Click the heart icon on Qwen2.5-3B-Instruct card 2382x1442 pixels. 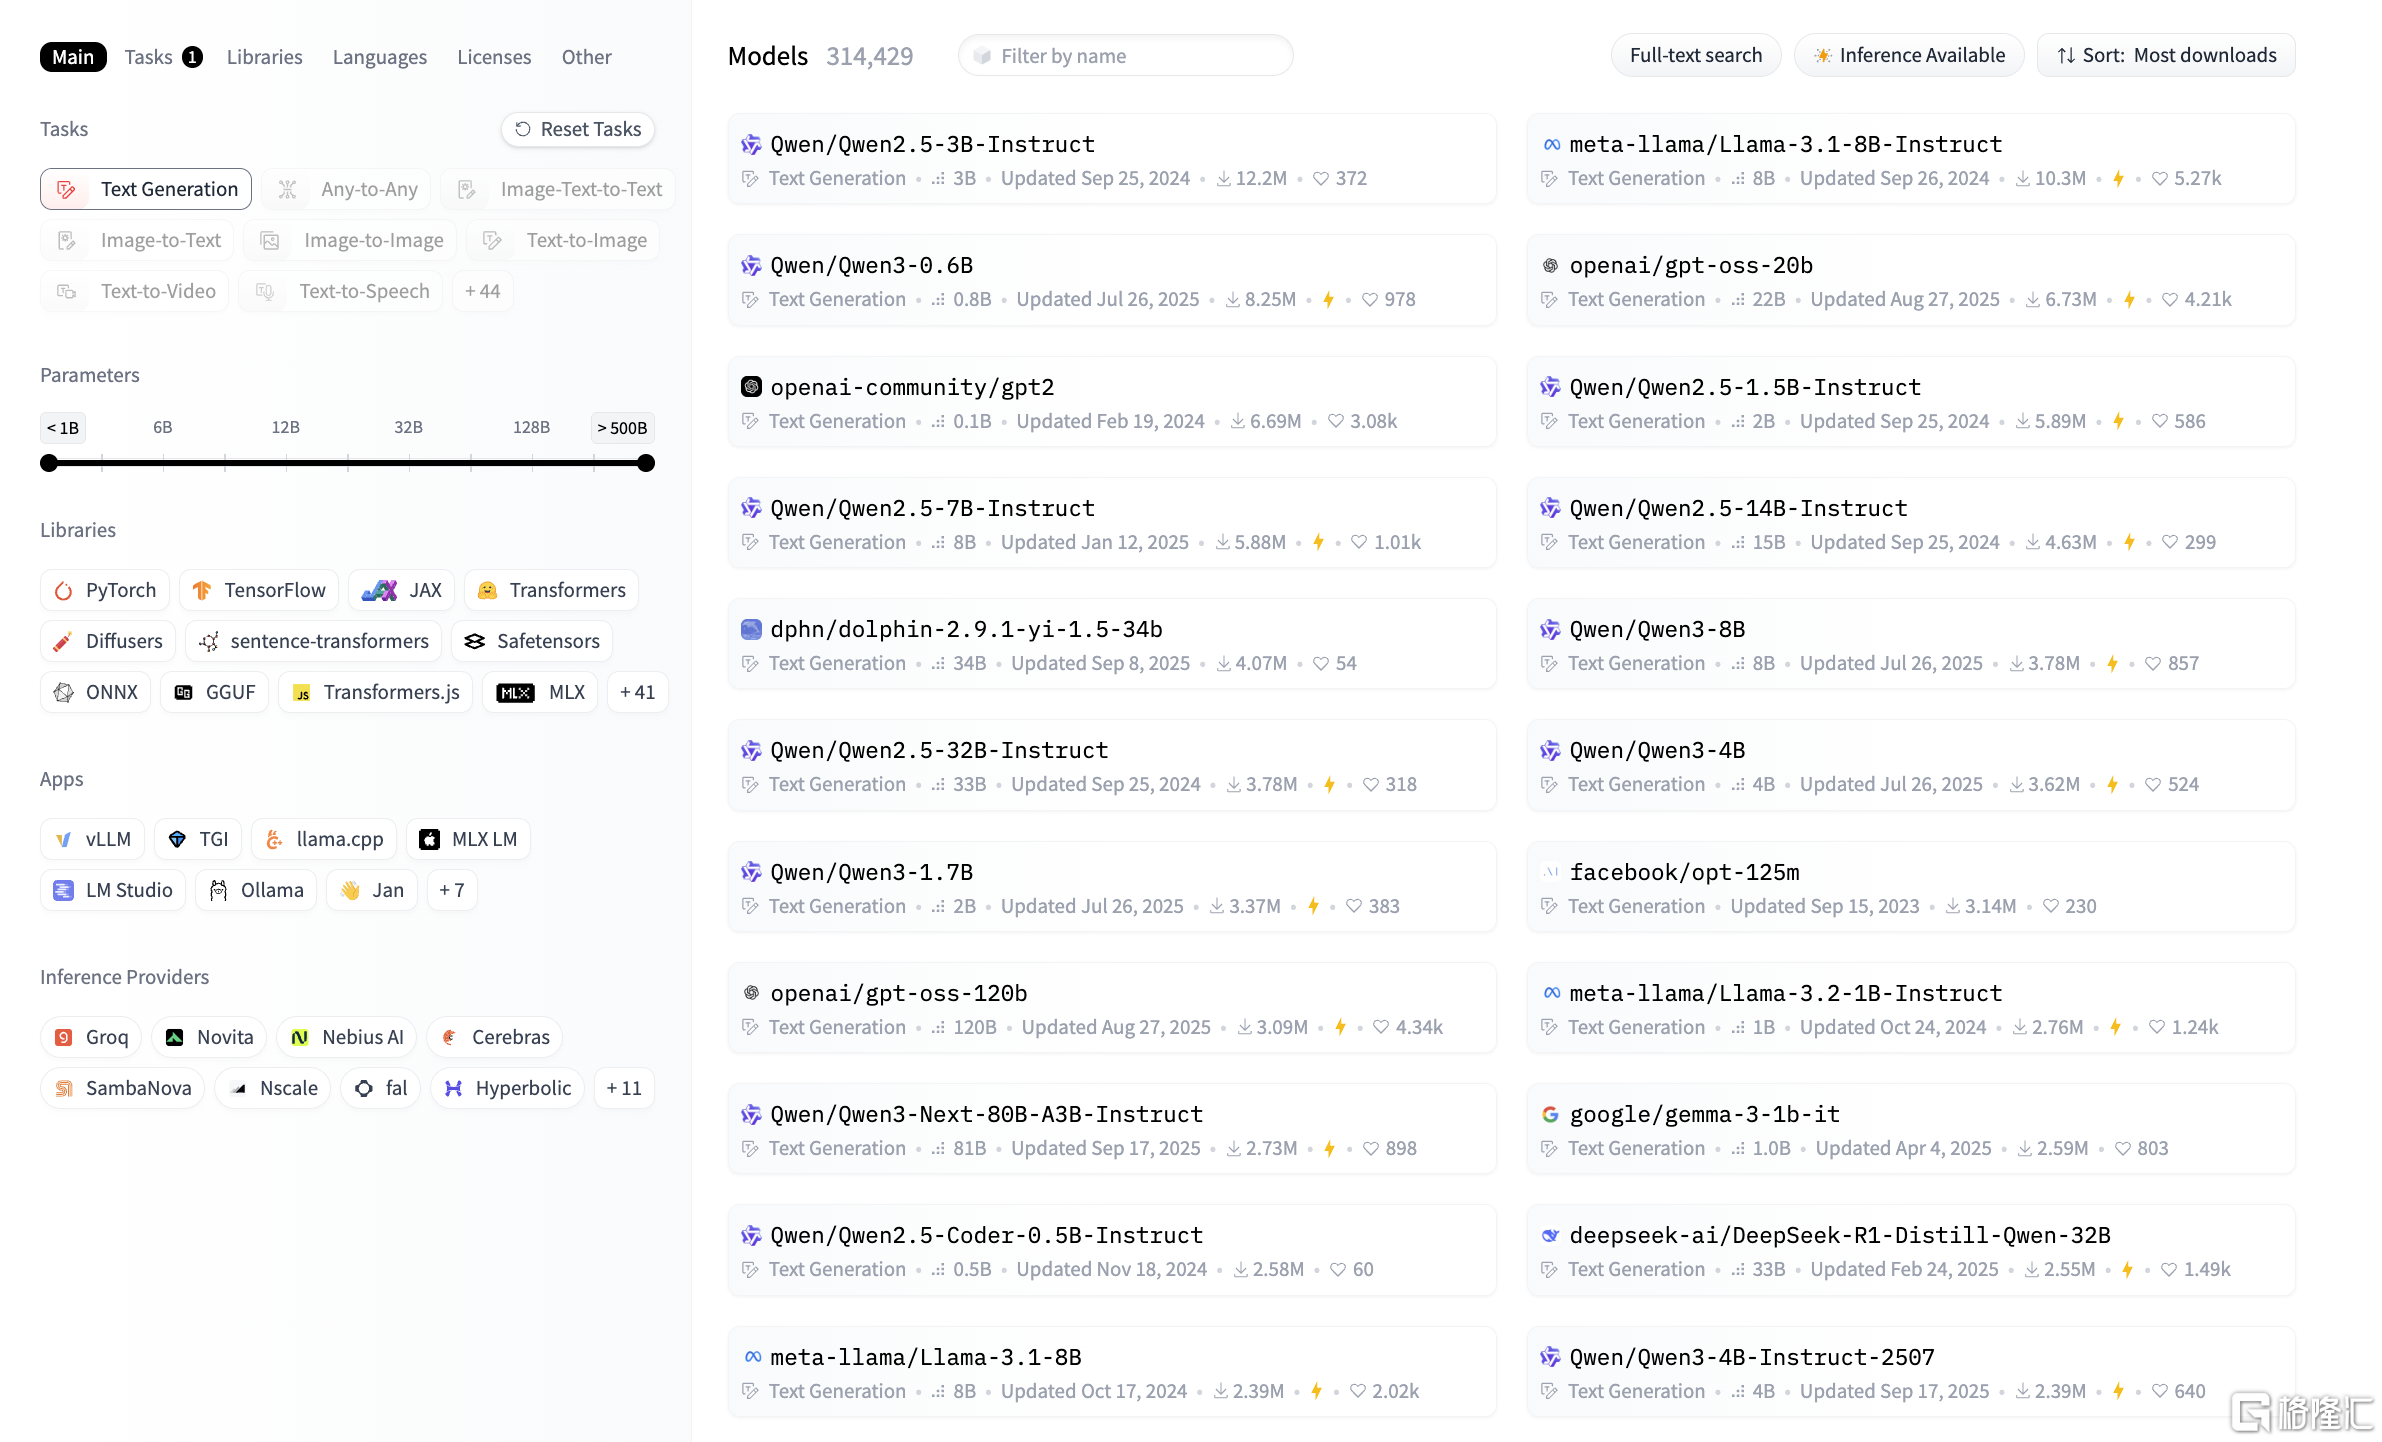[x=1321, y=179]
